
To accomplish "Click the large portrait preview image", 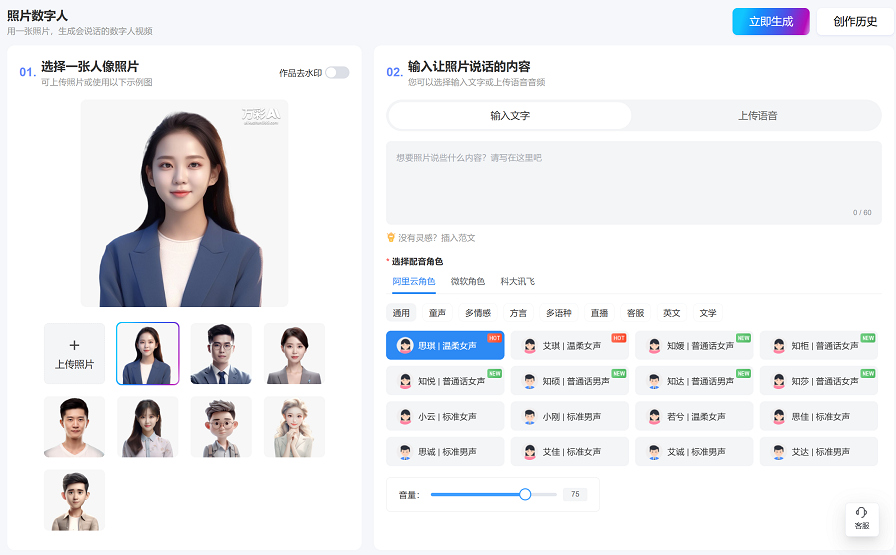I will pos(184,203).
